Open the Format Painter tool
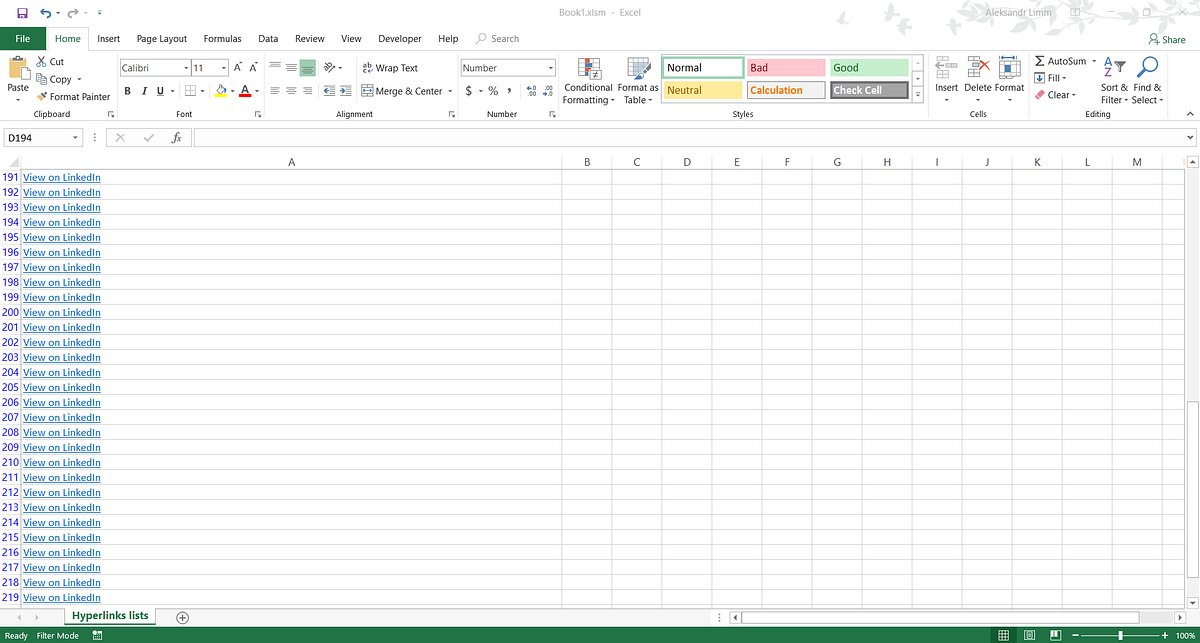 click(x=73, y=96)
